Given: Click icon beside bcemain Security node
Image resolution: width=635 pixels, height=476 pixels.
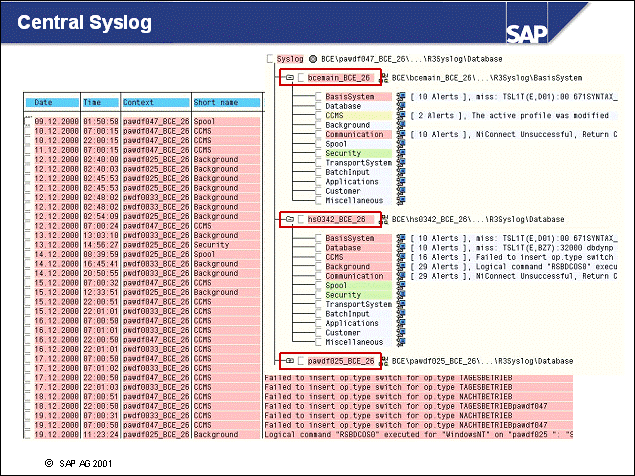Looking at the screenshot, I should (x=400, y=153).
